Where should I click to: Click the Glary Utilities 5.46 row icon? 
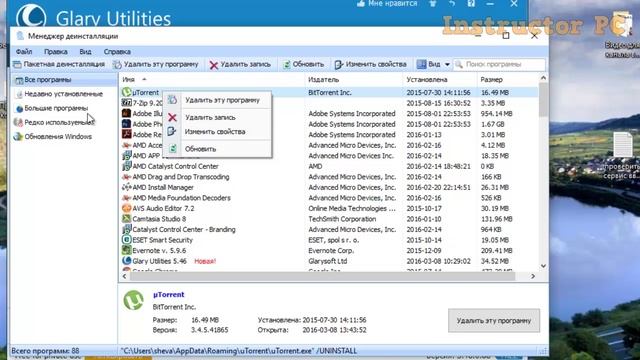click(x=127, y=261)
